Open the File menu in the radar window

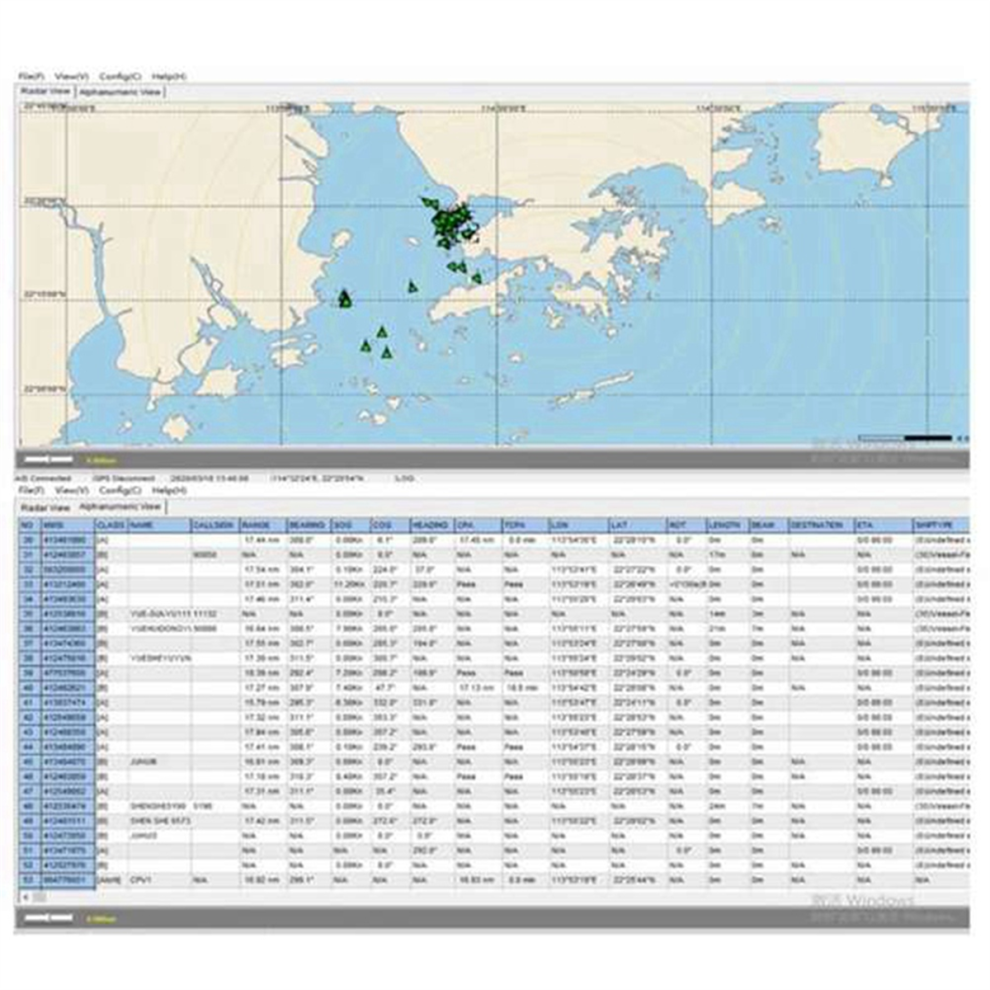pos(31,76)
